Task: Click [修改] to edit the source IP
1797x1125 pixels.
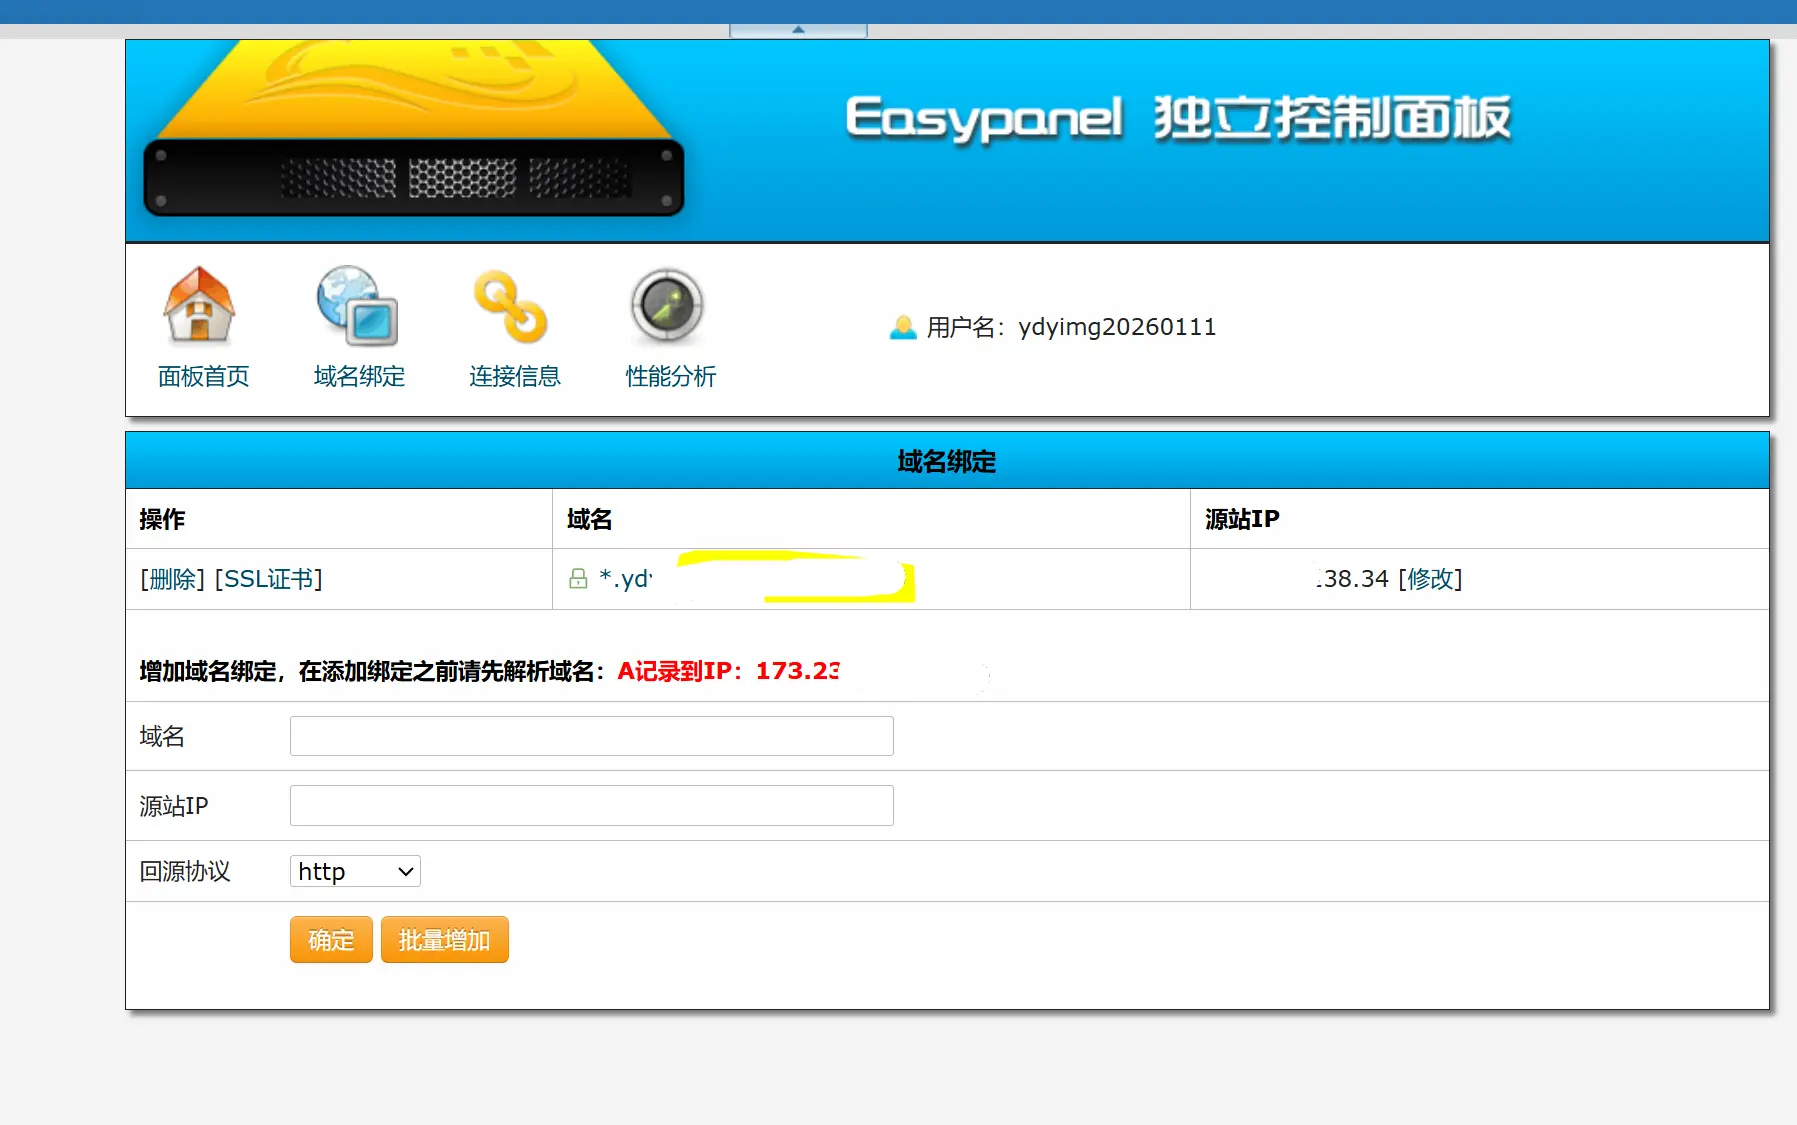Action: pyautogui.click(x=1430, y=579)
